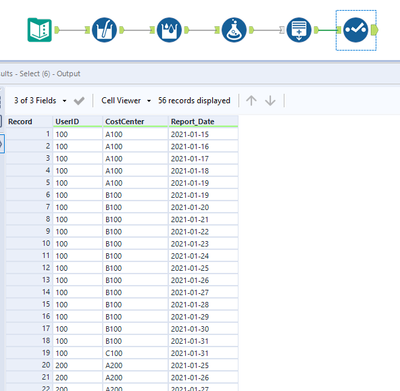Screen dimensions: 400x391
Task: Select the Multi-Row Formula tool icon
Action: point(169,30)
